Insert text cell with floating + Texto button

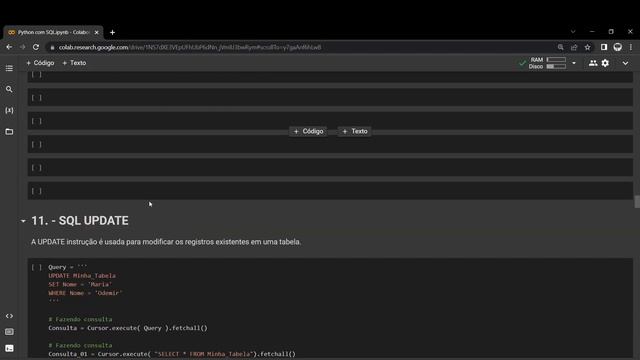point(355,131)
